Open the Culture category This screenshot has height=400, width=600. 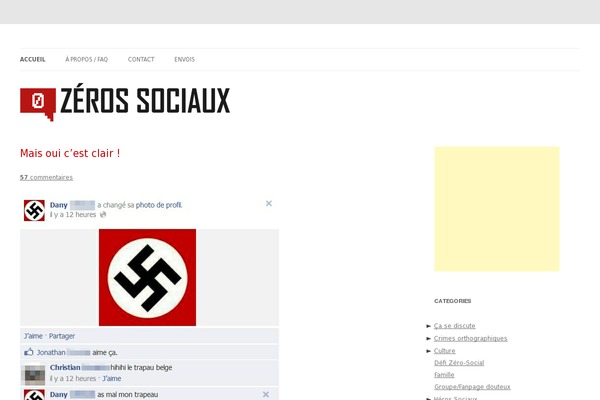[x=445, y=351]
